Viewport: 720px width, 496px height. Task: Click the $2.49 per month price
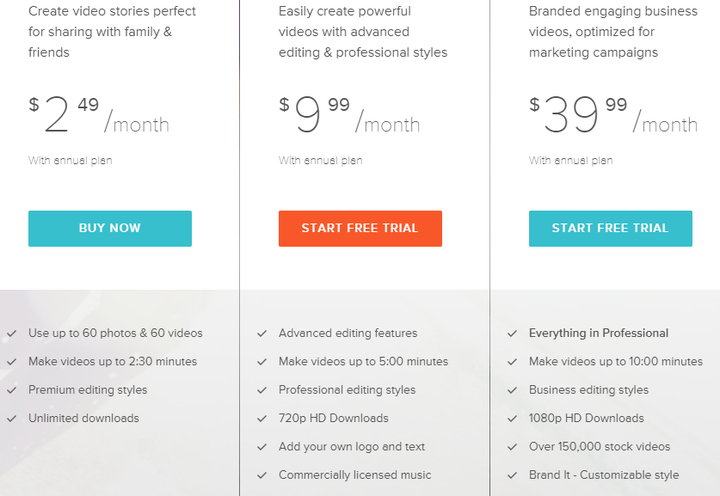(99, 114)
